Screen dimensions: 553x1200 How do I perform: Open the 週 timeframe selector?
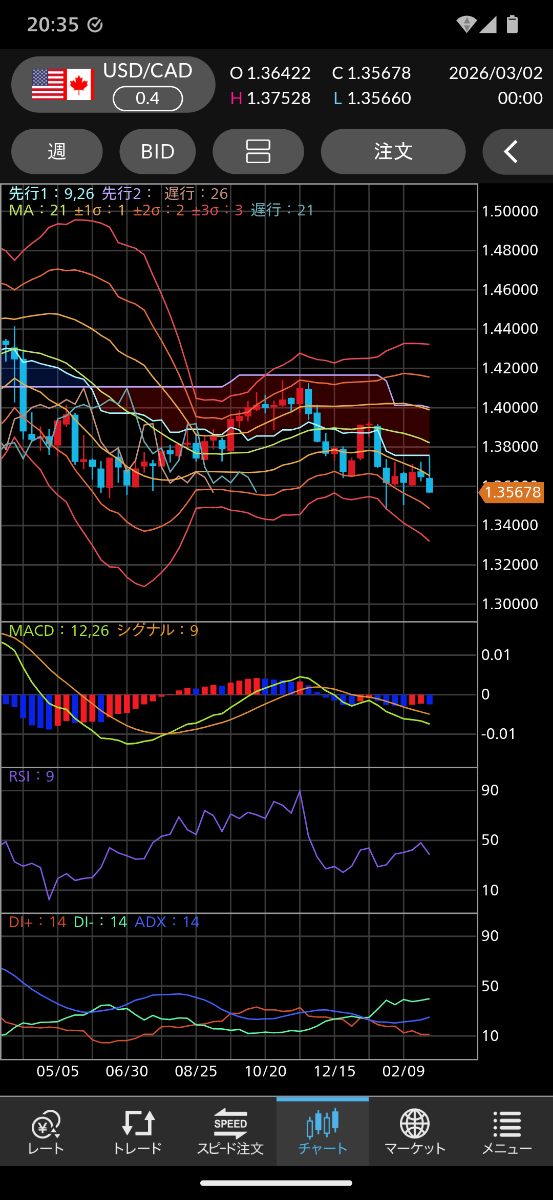(x=57, y=152)
